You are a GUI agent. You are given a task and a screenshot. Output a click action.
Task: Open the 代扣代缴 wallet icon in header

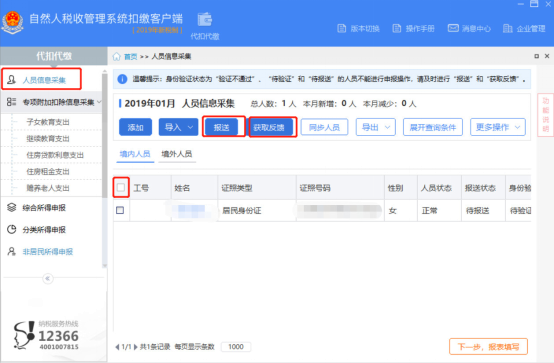pyautogui.click(x=205, y=19)
